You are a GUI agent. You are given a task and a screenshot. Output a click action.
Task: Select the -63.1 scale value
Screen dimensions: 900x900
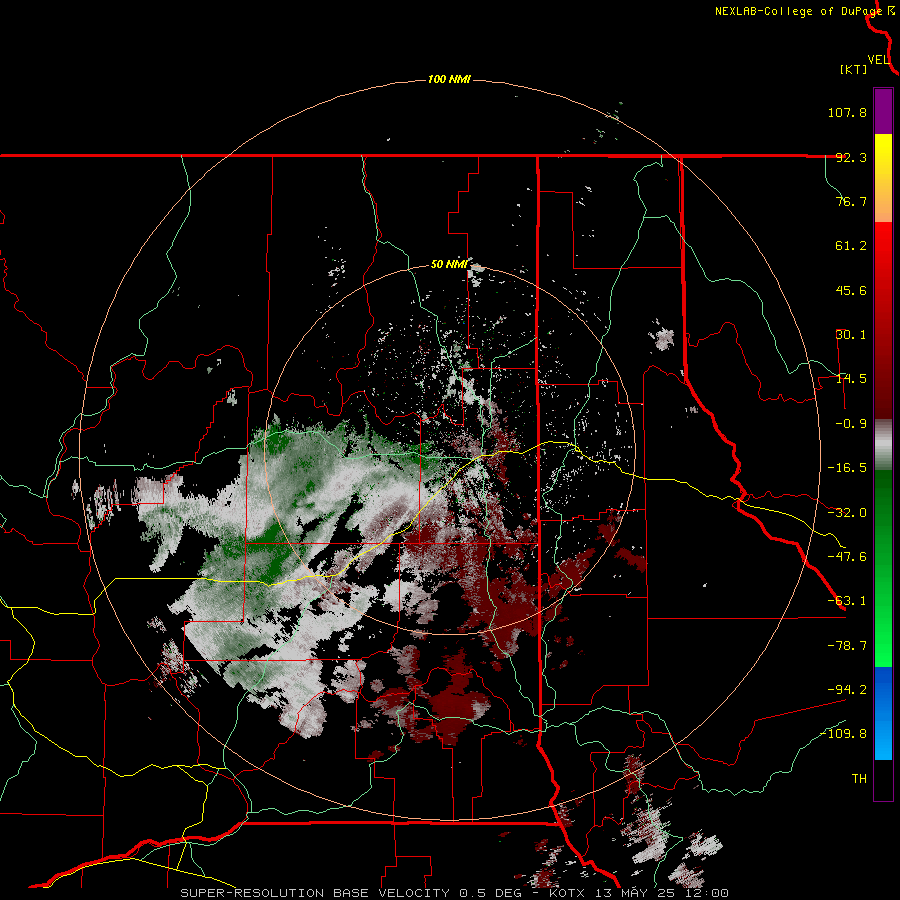tap(847, 601)
